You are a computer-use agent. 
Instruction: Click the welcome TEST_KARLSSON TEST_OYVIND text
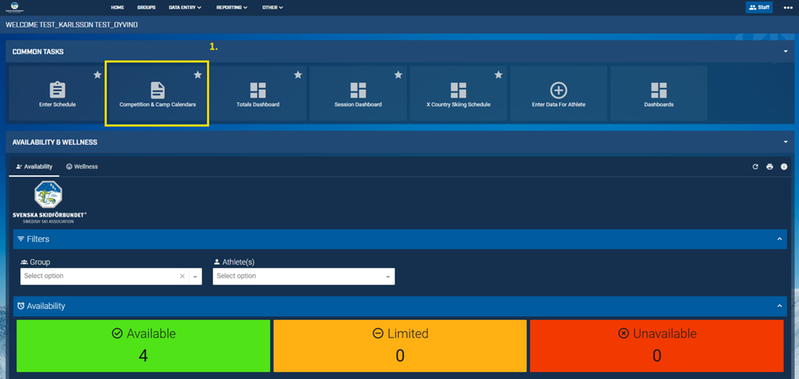(x=72, y=24)
